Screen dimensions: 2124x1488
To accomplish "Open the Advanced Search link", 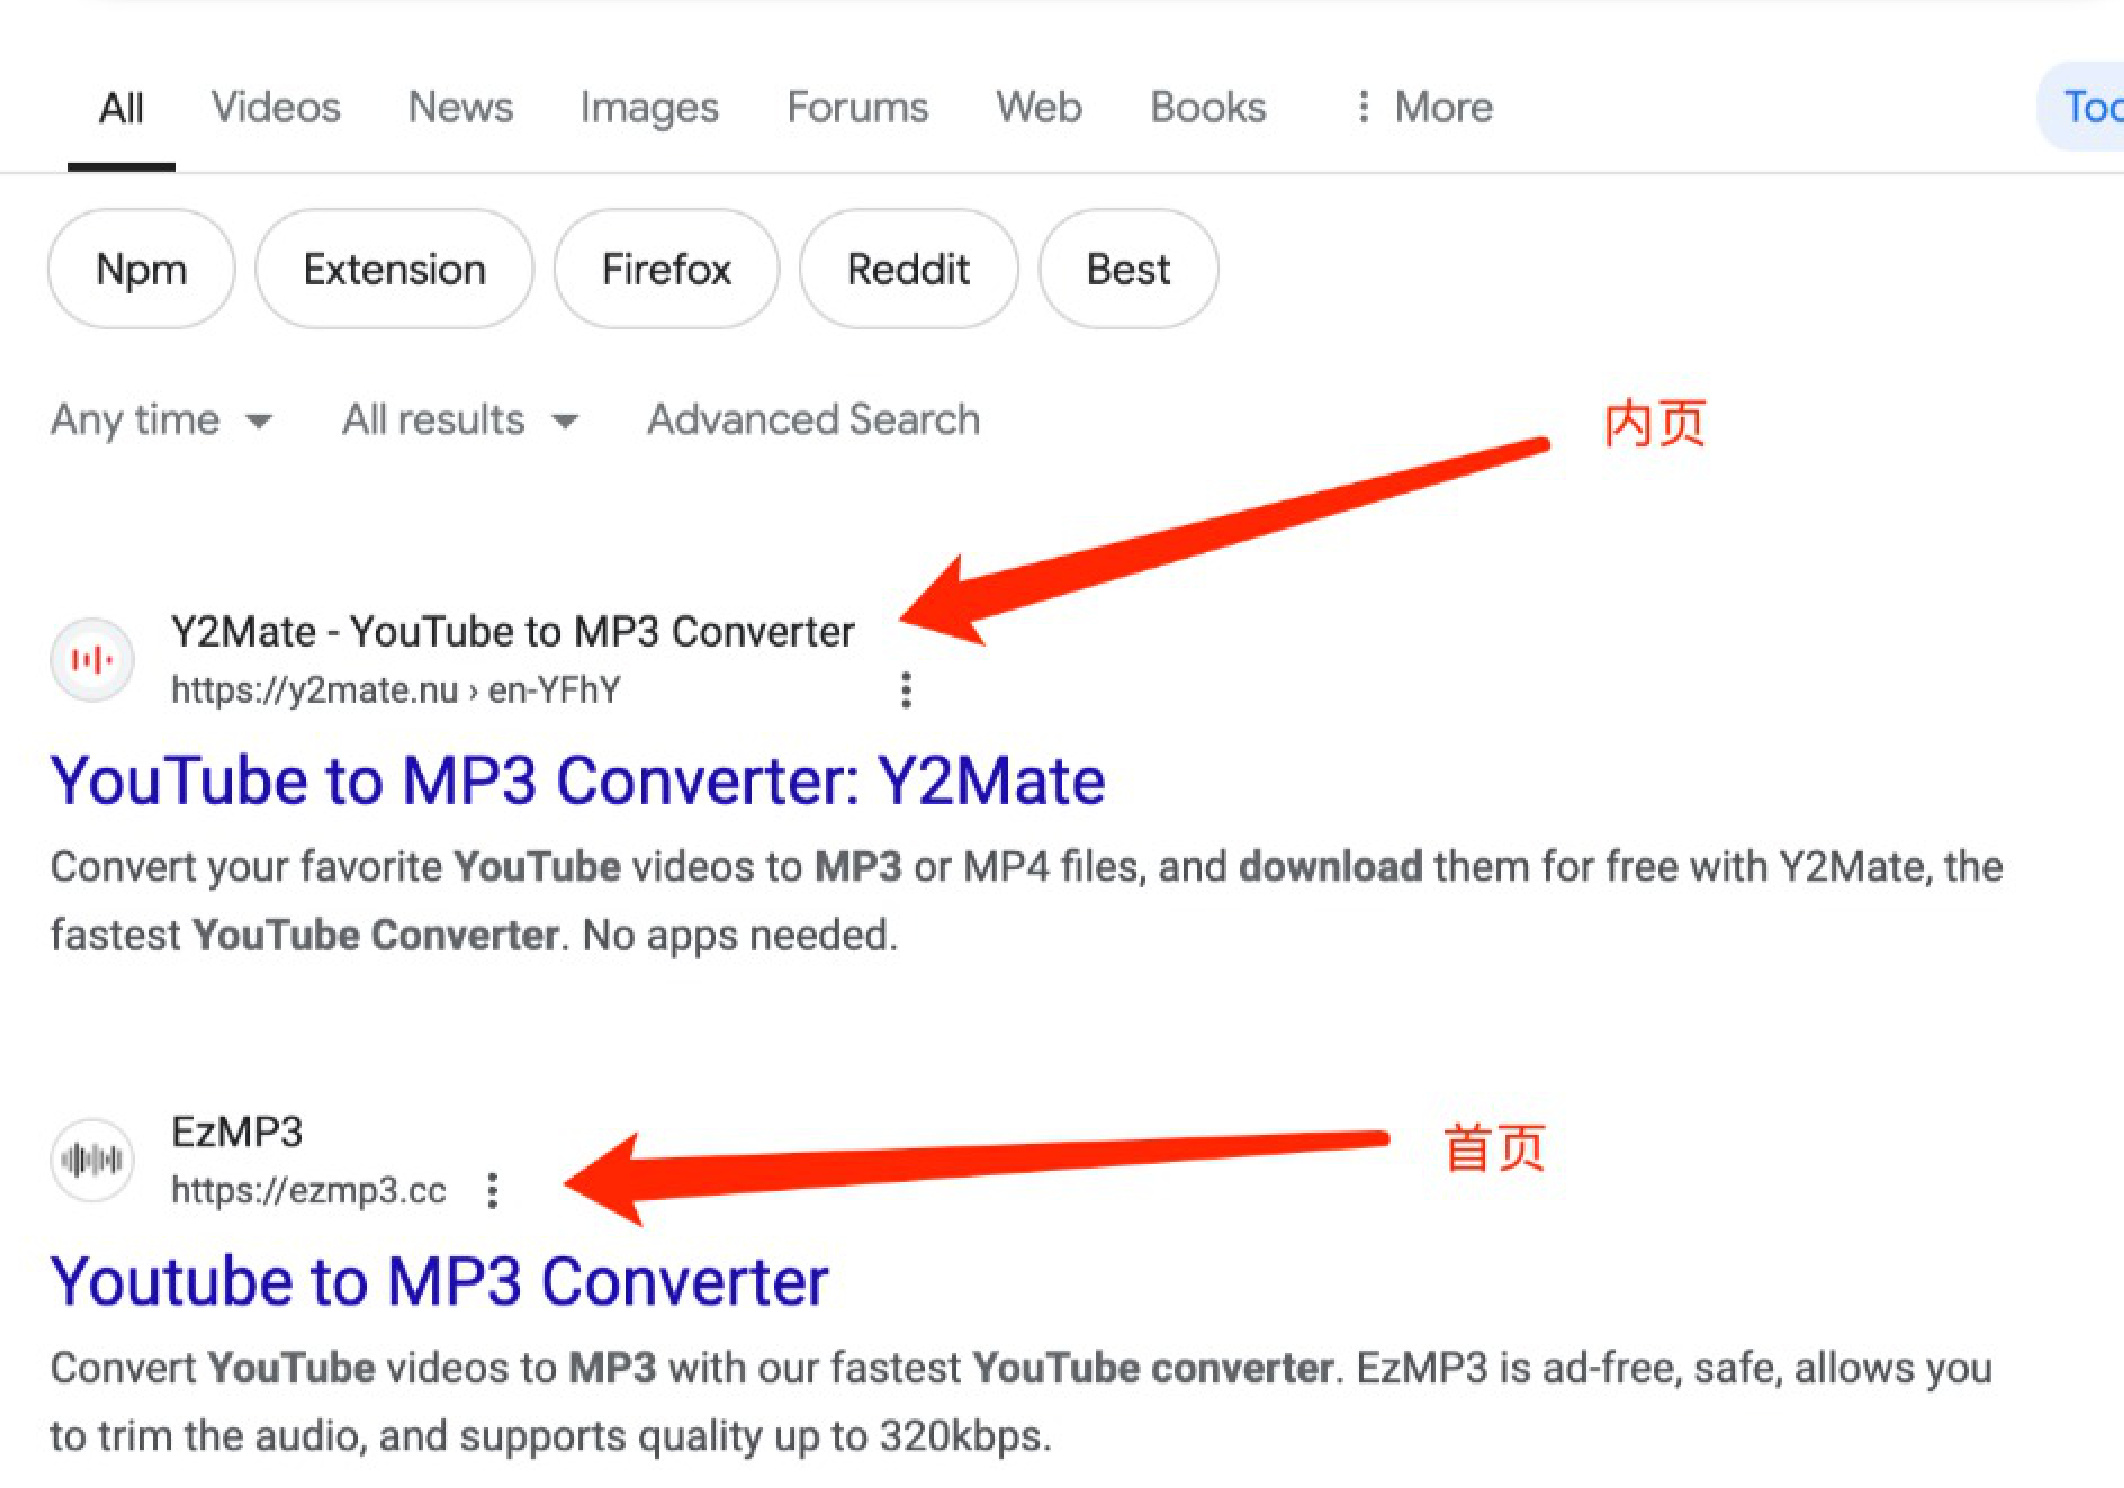I will [813, 420].
